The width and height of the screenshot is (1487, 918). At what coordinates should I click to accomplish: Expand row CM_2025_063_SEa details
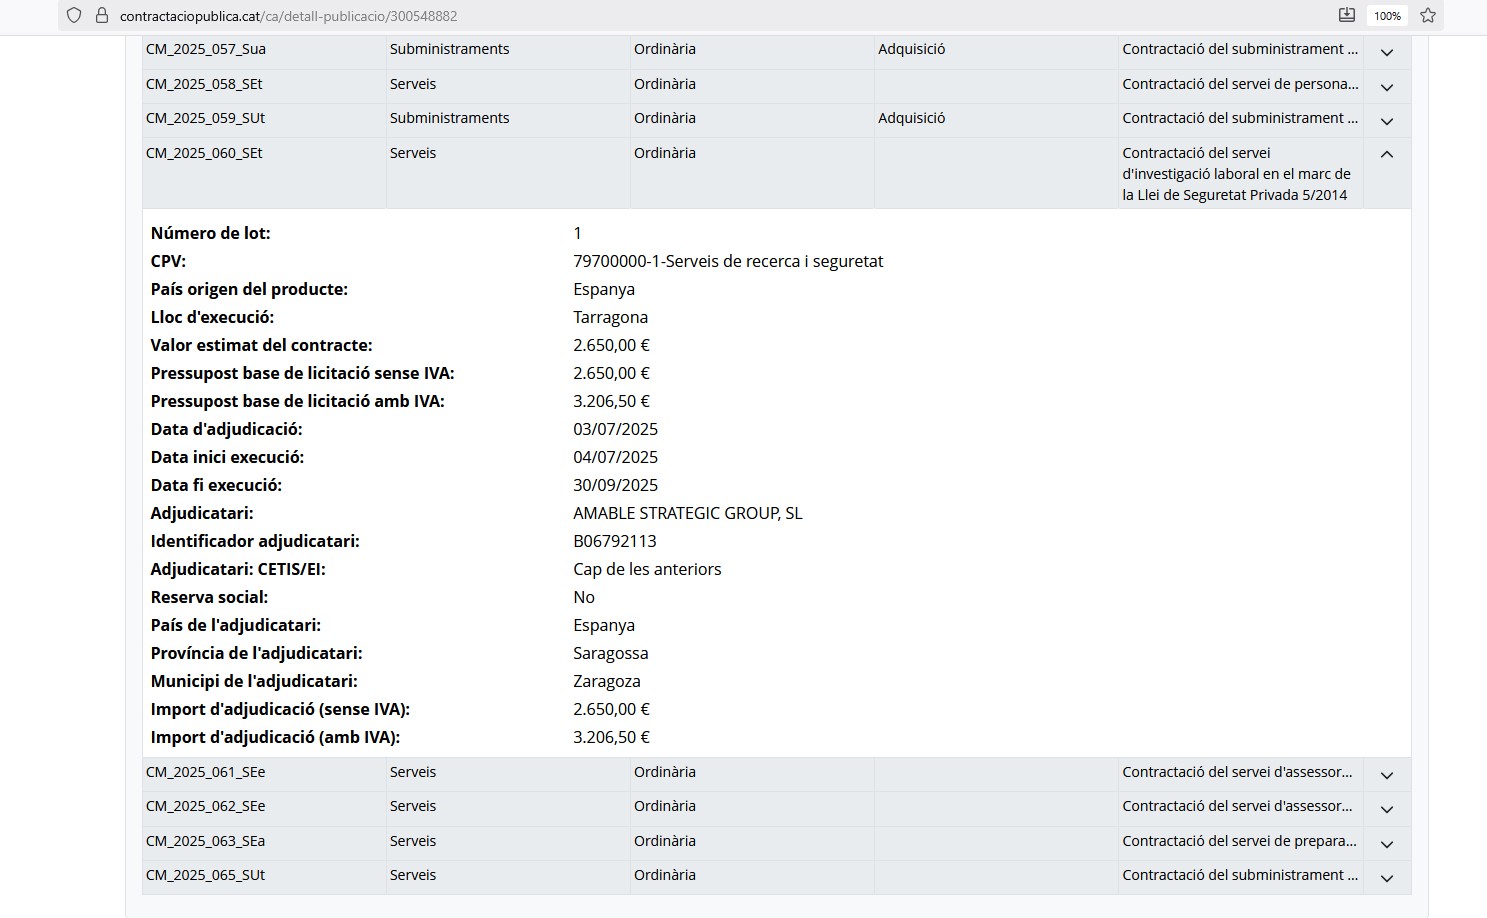[x=1386, y=844]
